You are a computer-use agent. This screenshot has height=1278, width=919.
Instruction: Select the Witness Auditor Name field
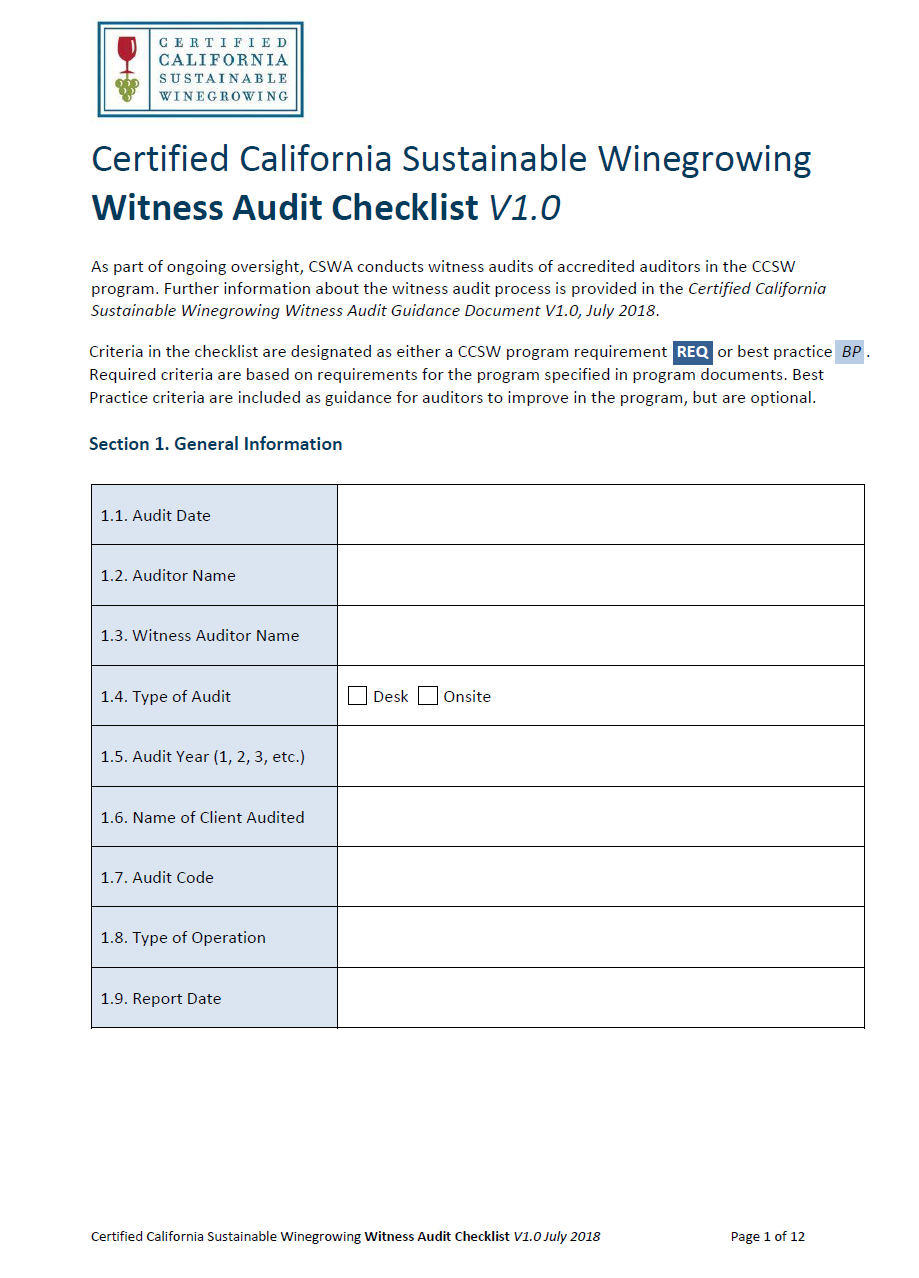[x=600, y=635]
